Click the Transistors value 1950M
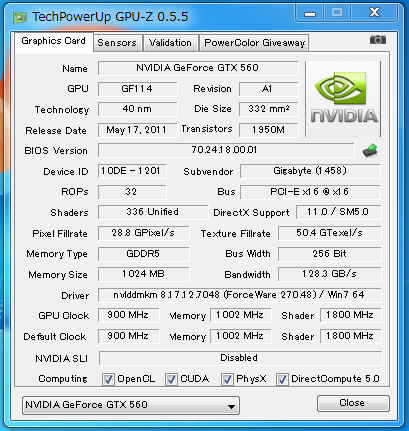This screenshot has width=409, height=431. [268, 130]
